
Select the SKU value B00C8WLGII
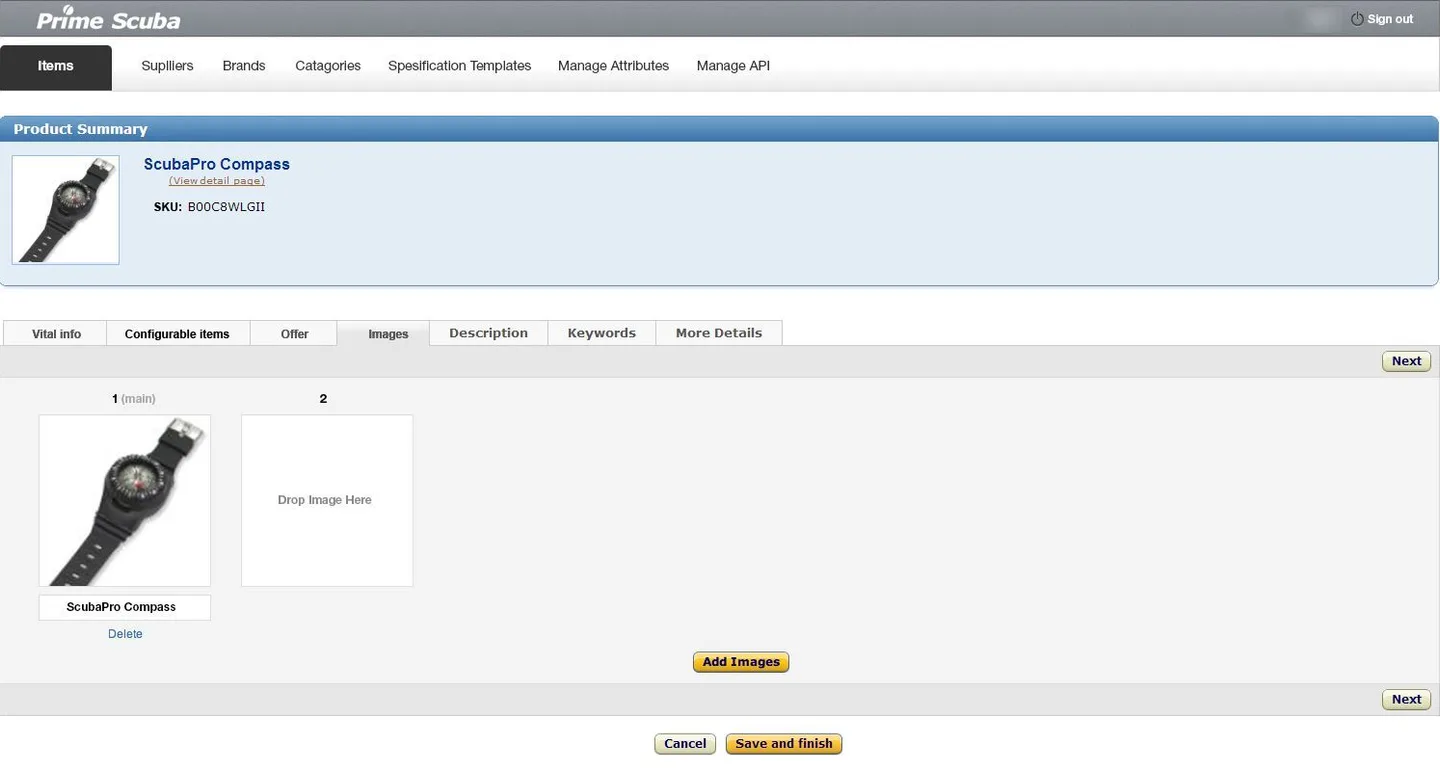coord(226,207)
